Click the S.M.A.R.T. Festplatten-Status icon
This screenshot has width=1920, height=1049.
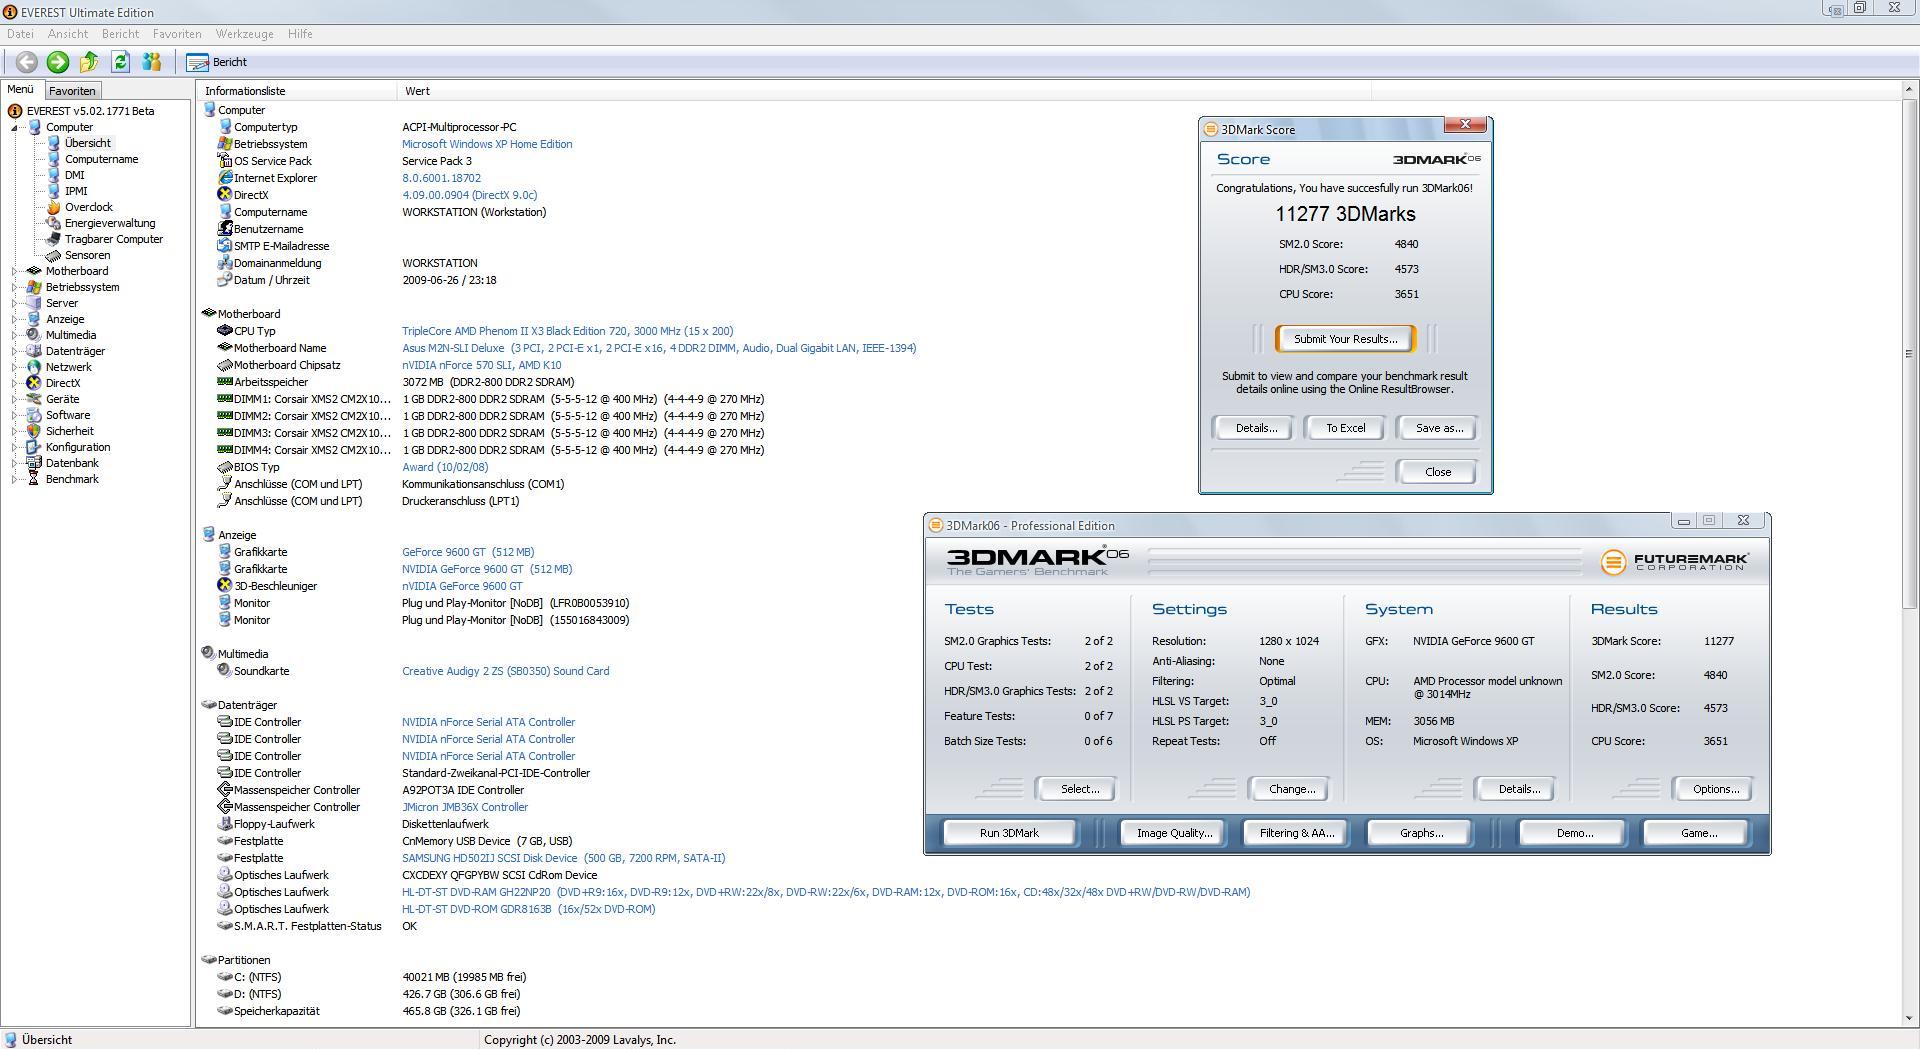pos(225,926)
